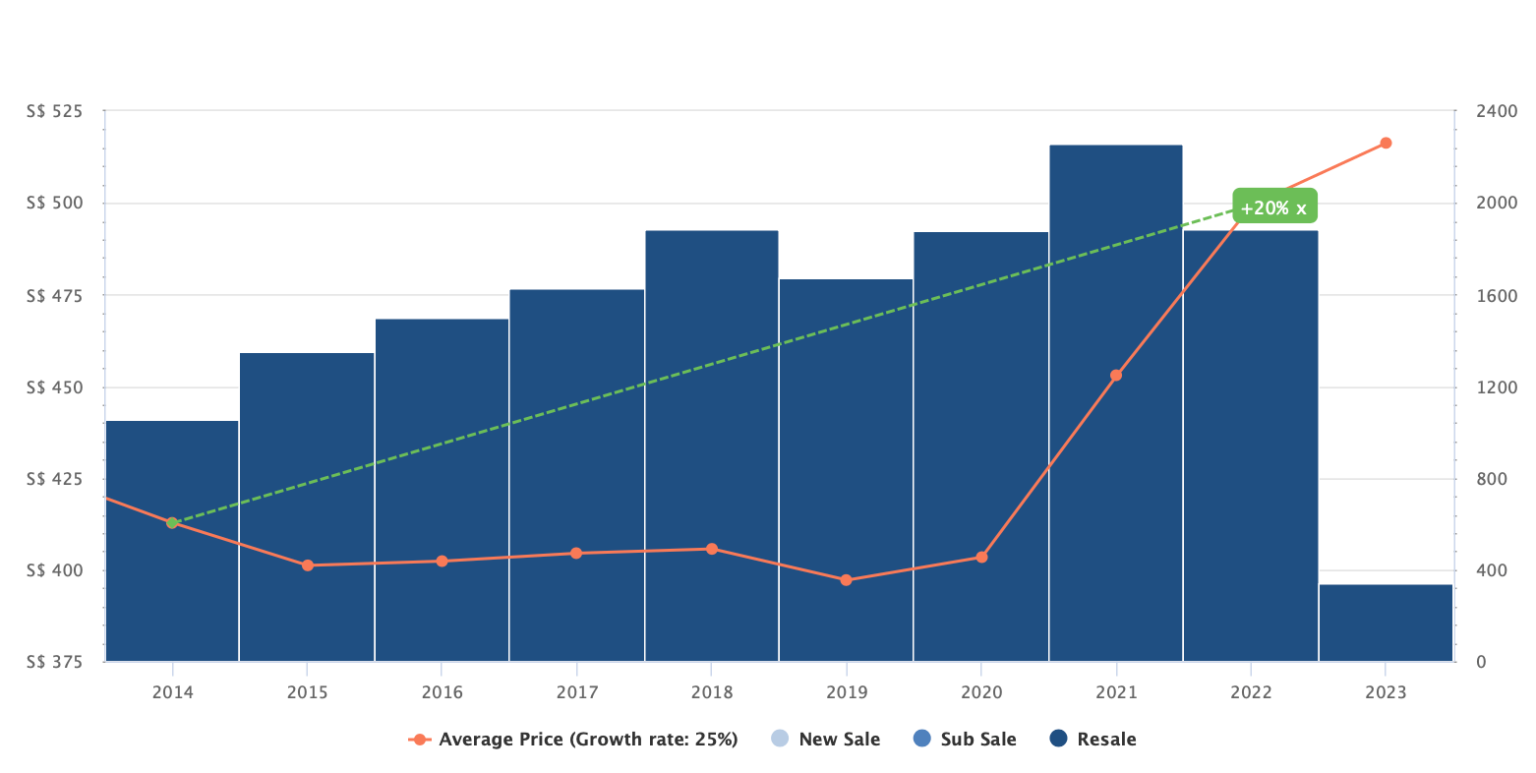
Task: Toggle the Sub Sale legend item
Action: tap(978, 740)
